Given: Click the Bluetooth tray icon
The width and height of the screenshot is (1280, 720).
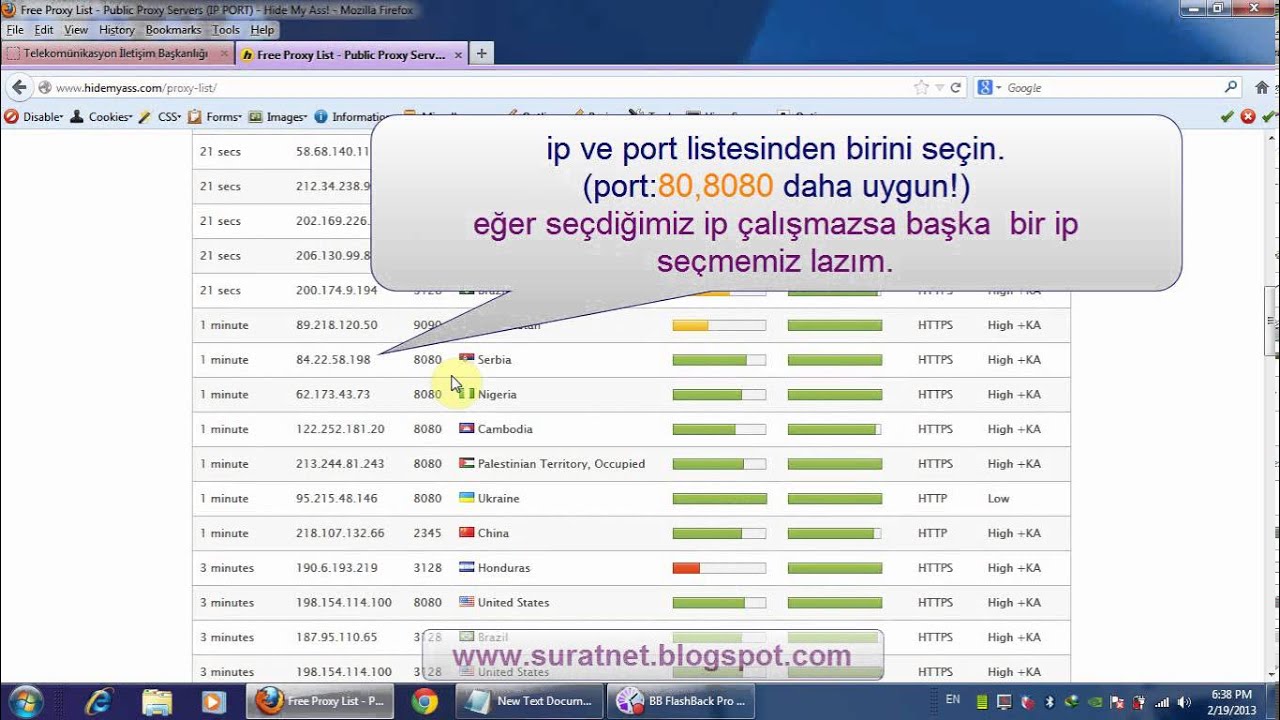Looking at the screenshot, I should [1050, 702].
